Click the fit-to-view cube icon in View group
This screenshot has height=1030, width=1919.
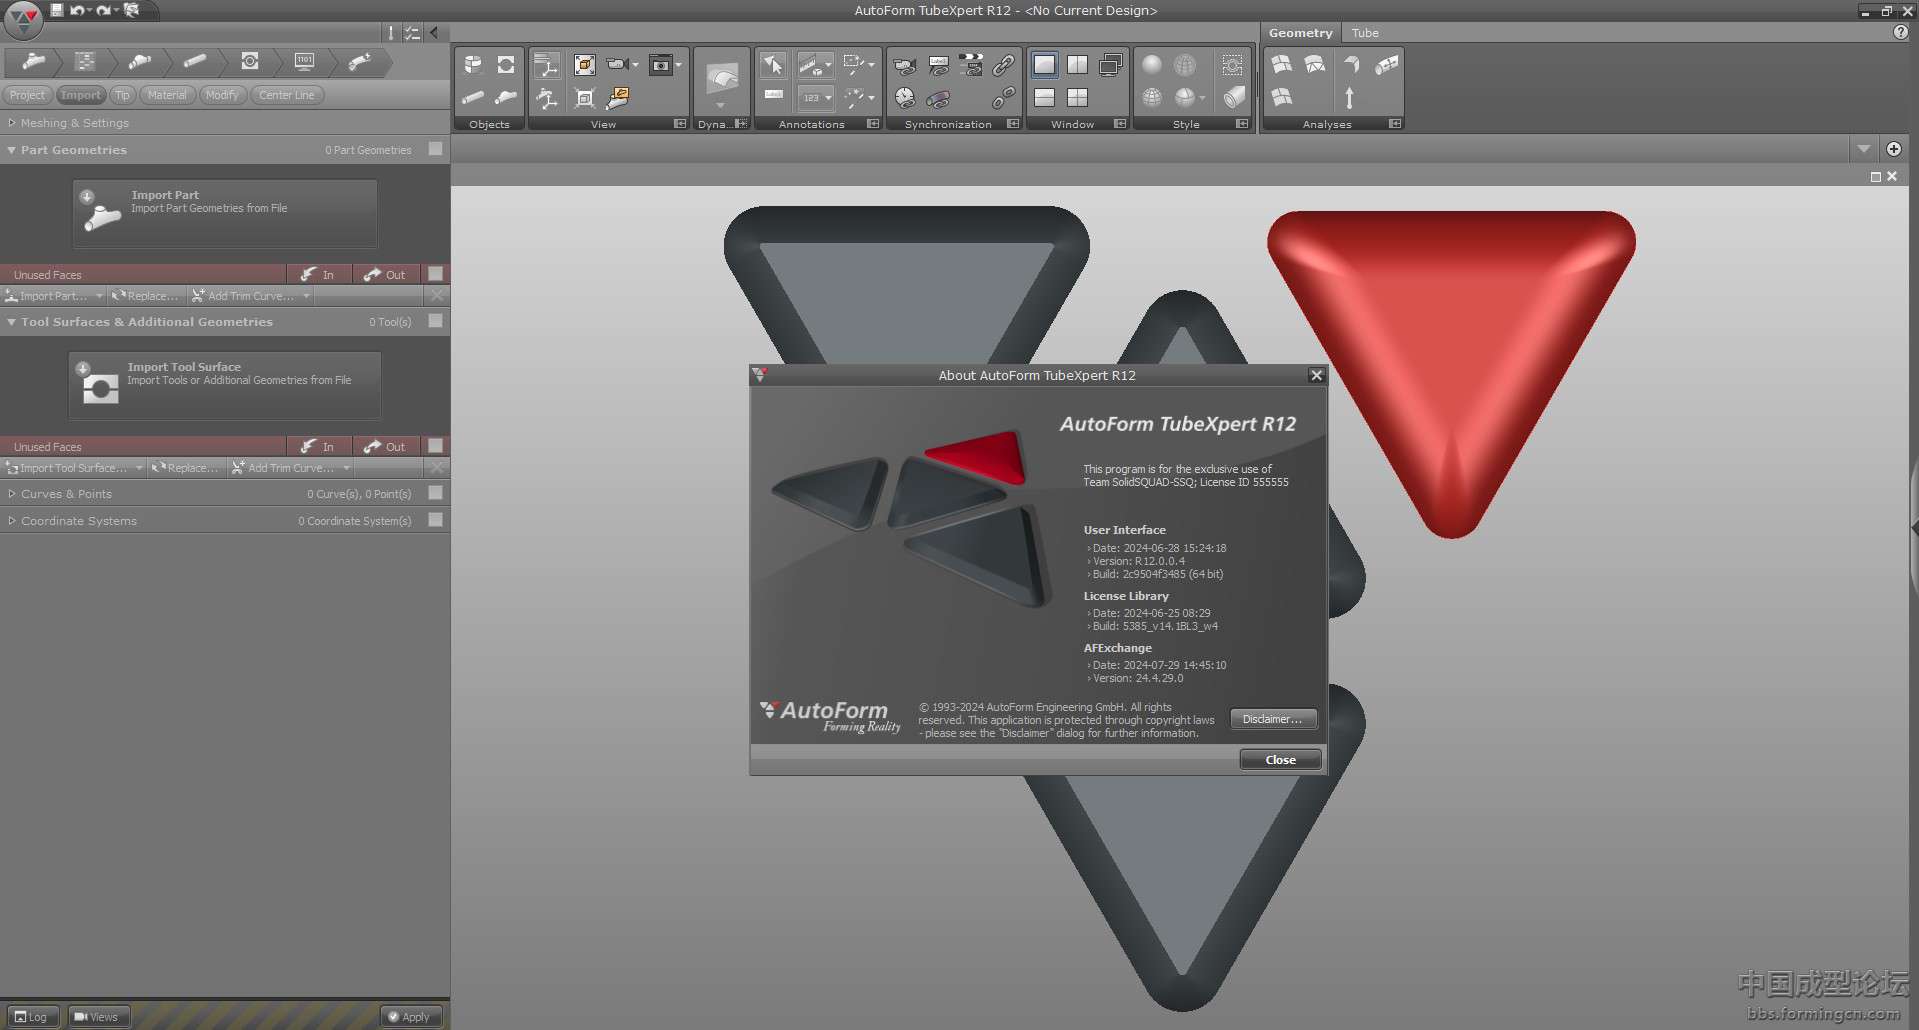point(585,66)
